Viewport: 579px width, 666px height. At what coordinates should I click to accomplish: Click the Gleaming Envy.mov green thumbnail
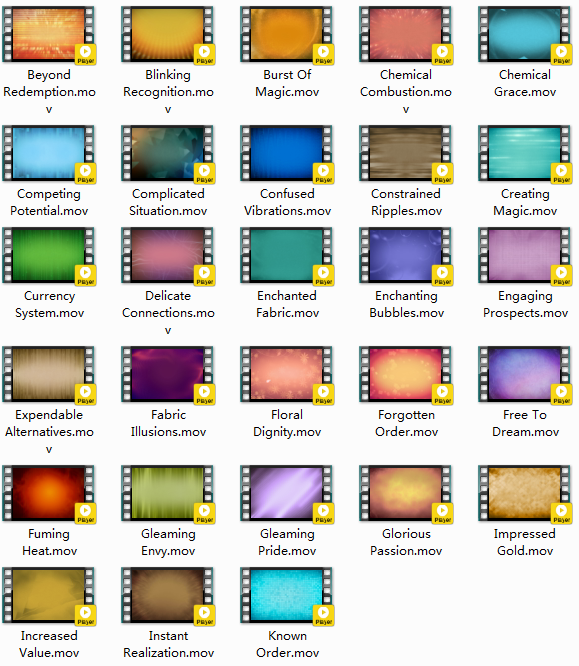click(x=168, y=494)
